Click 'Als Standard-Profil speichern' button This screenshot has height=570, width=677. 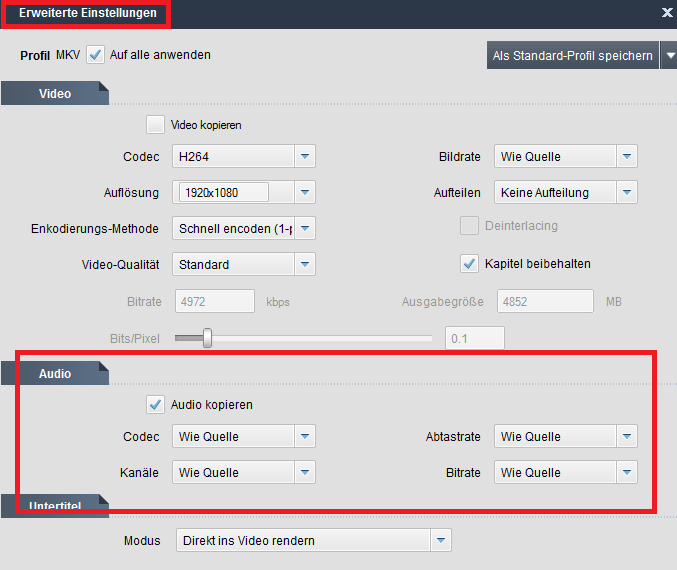[572, 56]
